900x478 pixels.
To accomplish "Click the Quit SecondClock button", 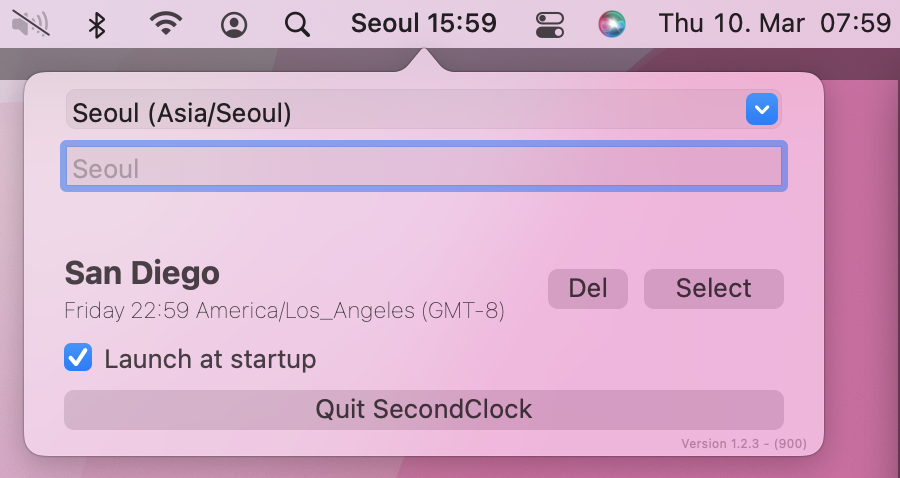I will (x=424, y=410).
